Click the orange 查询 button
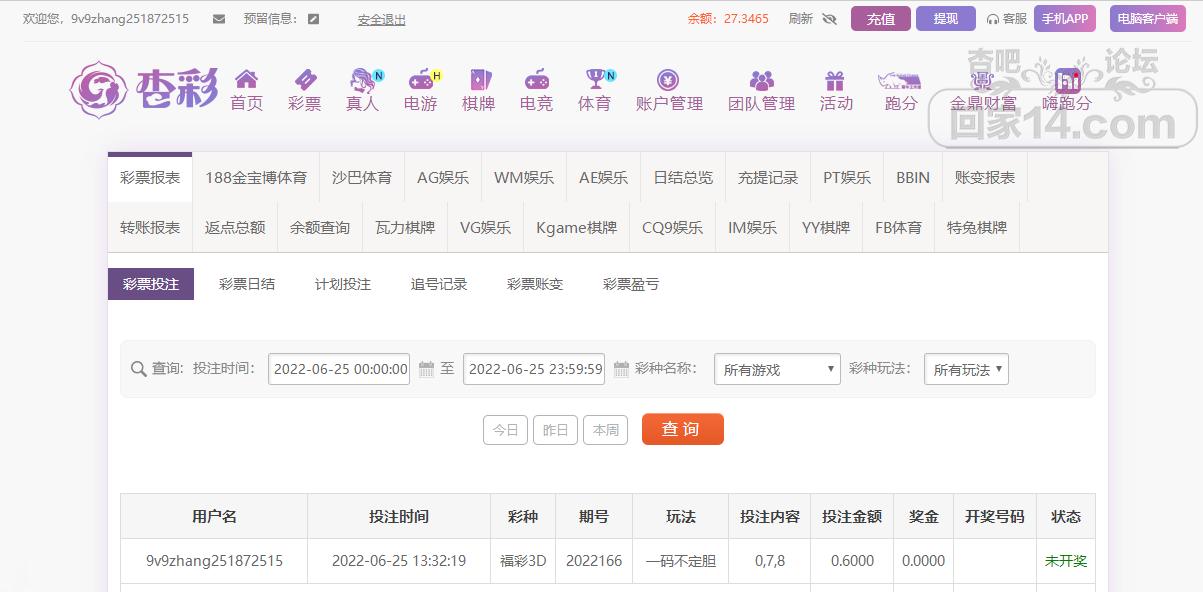Screen dimensions: 1203x592 pyautogui.click(x=682, y=429)
